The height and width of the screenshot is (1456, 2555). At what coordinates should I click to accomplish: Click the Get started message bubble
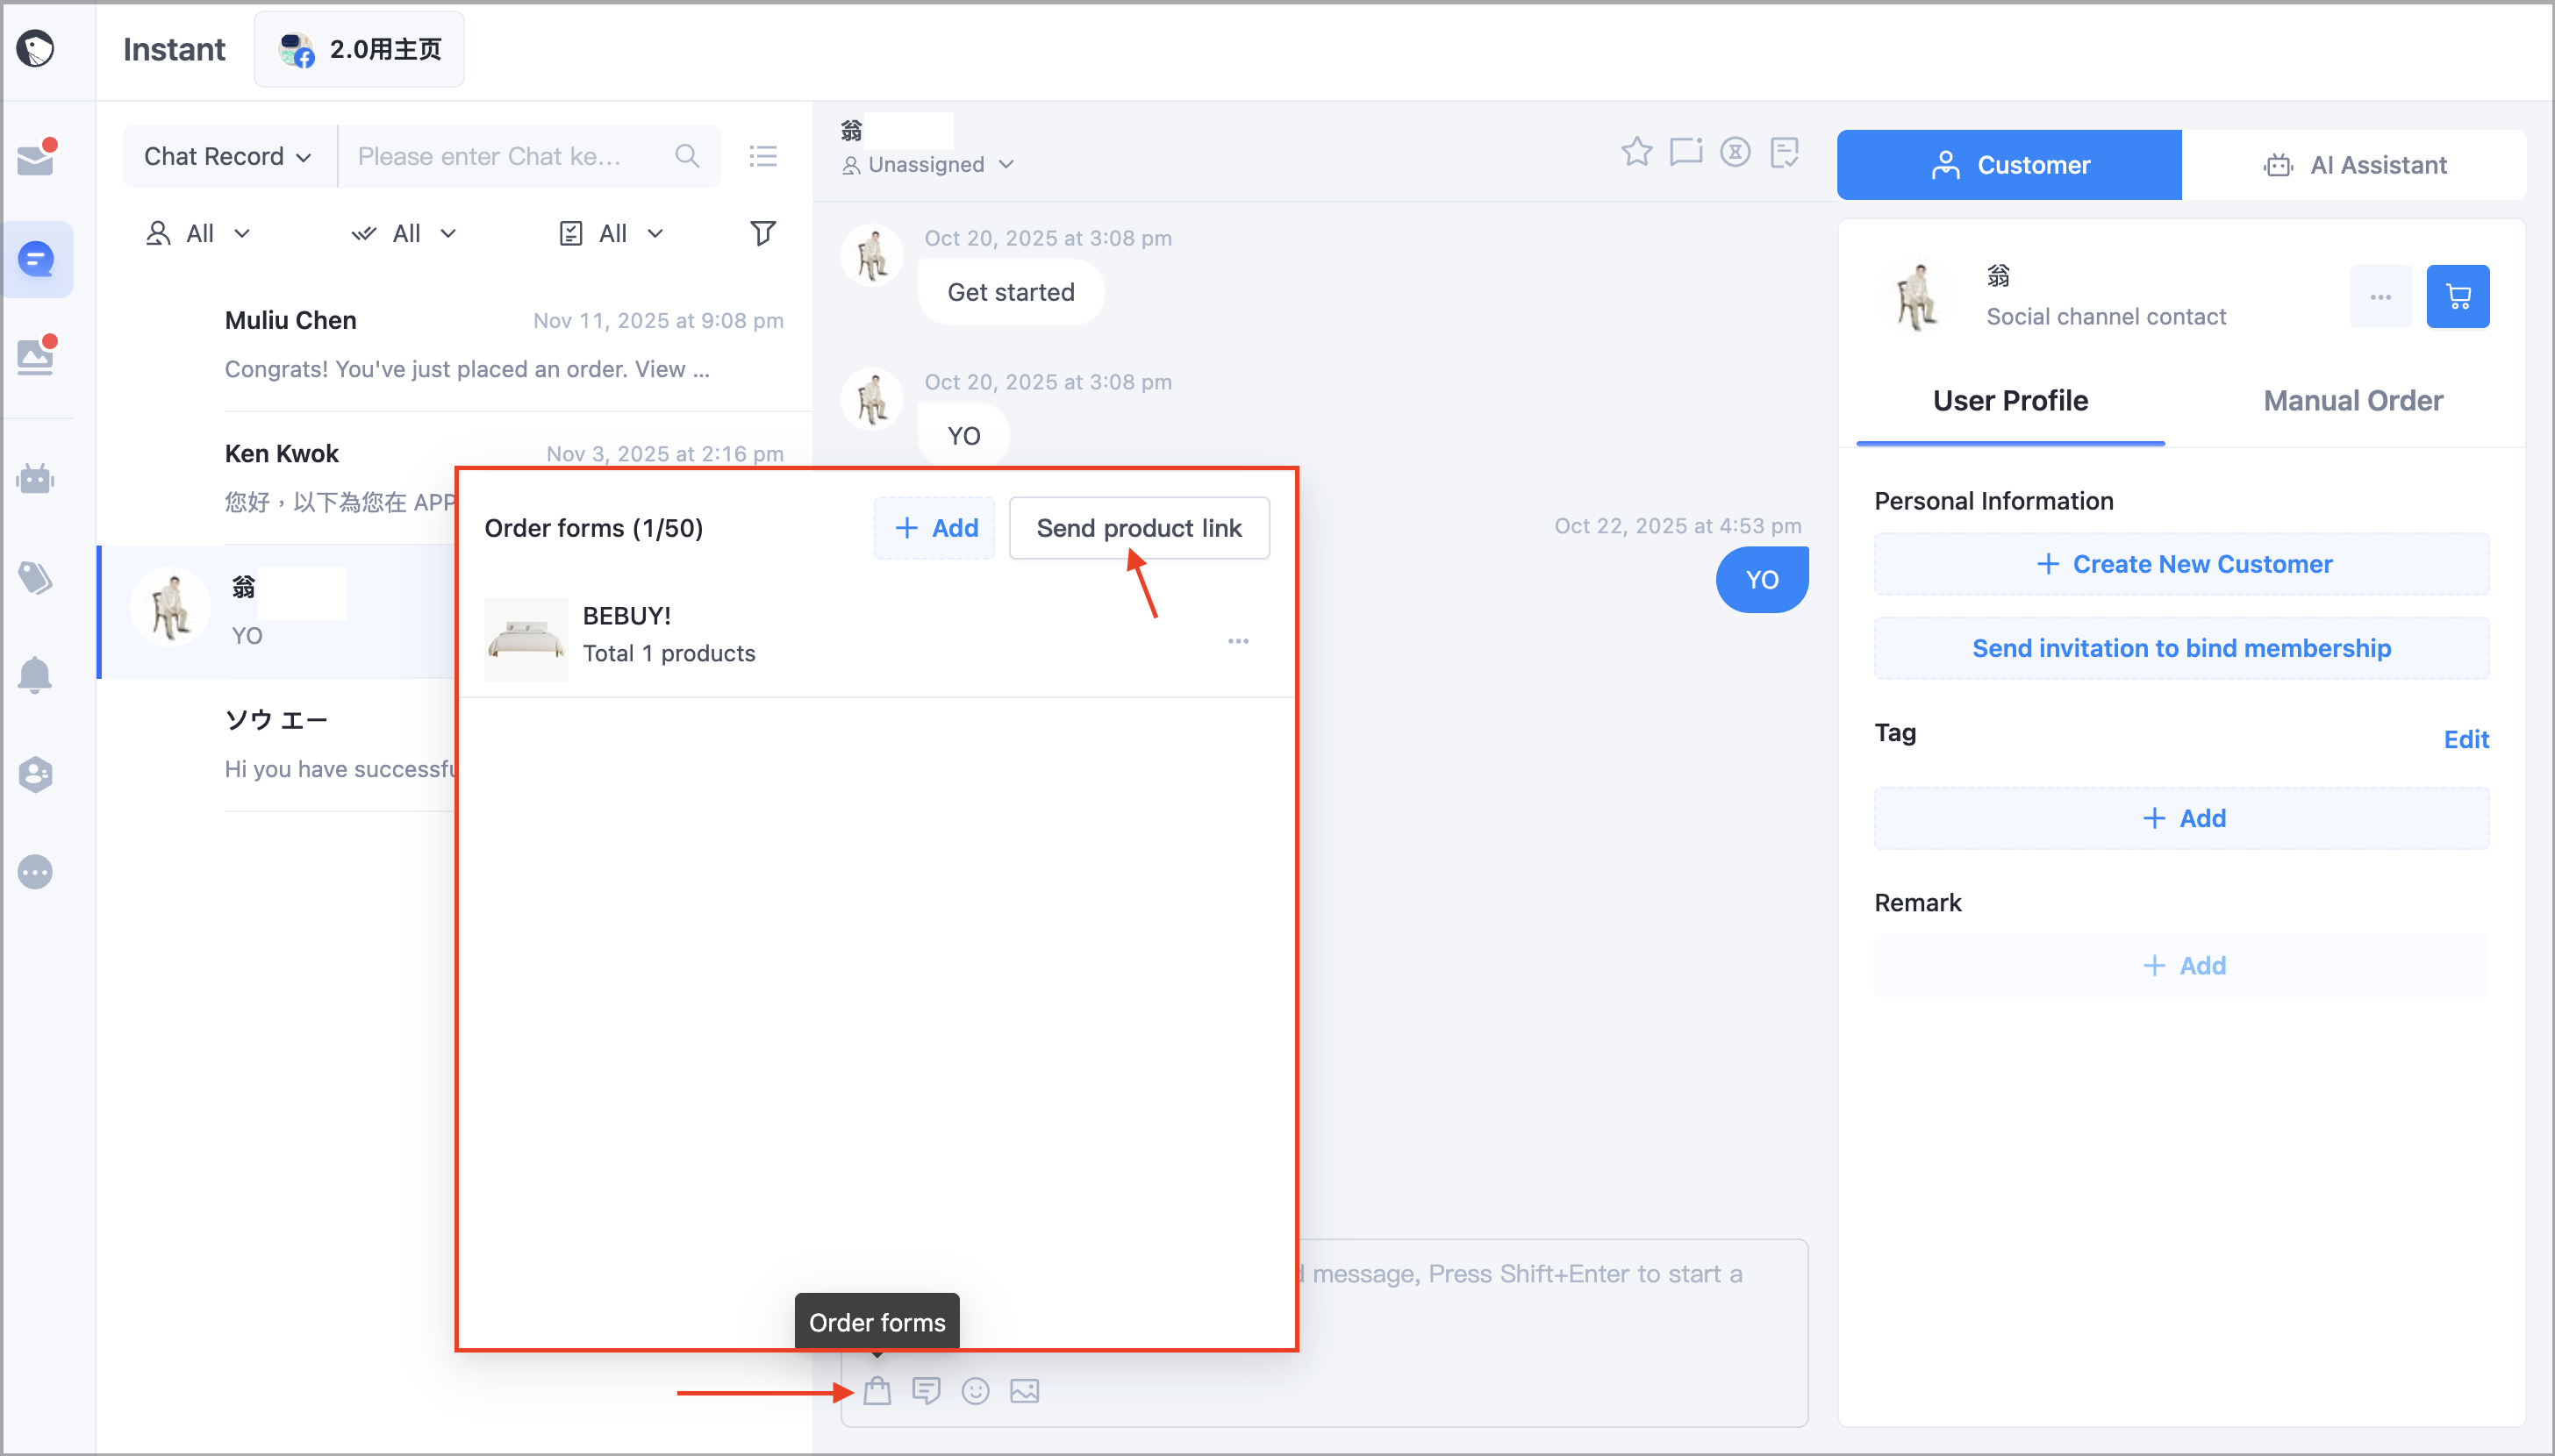pyautogui.click(x=1011, y=292)
